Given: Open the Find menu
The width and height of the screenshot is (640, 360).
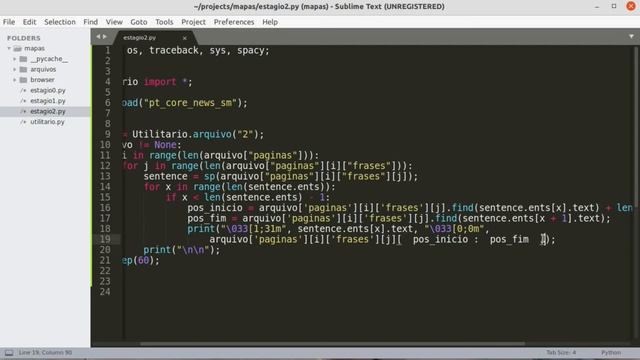Looking at the screenshot, I should coord(91,22).
